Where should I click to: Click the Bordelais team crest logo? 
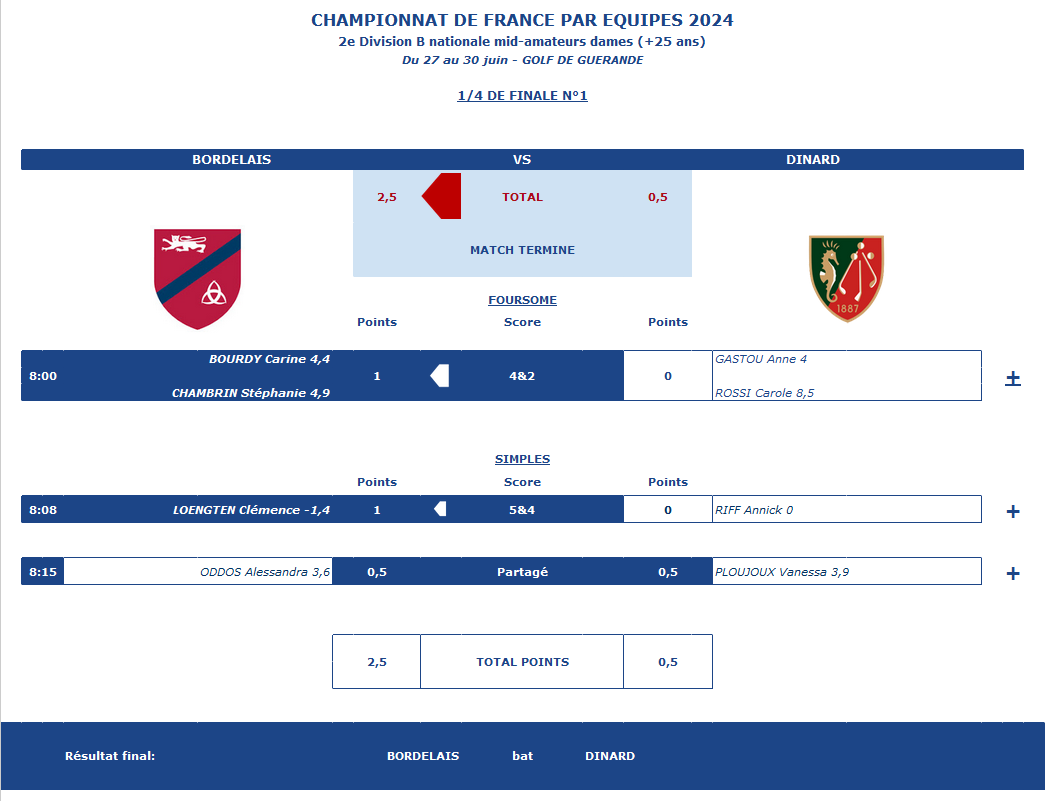[x=197, y=279]
